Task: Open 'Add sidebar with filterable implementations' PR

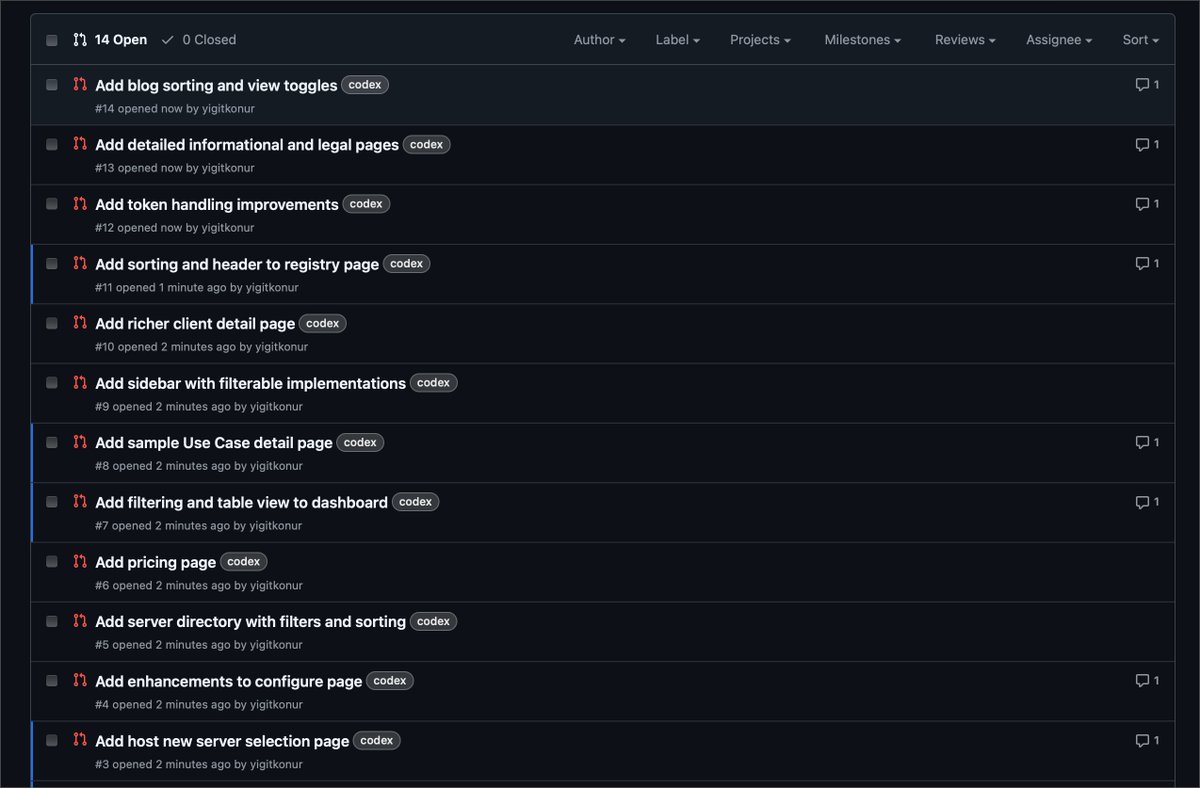Action: click(x=250, y=384)
